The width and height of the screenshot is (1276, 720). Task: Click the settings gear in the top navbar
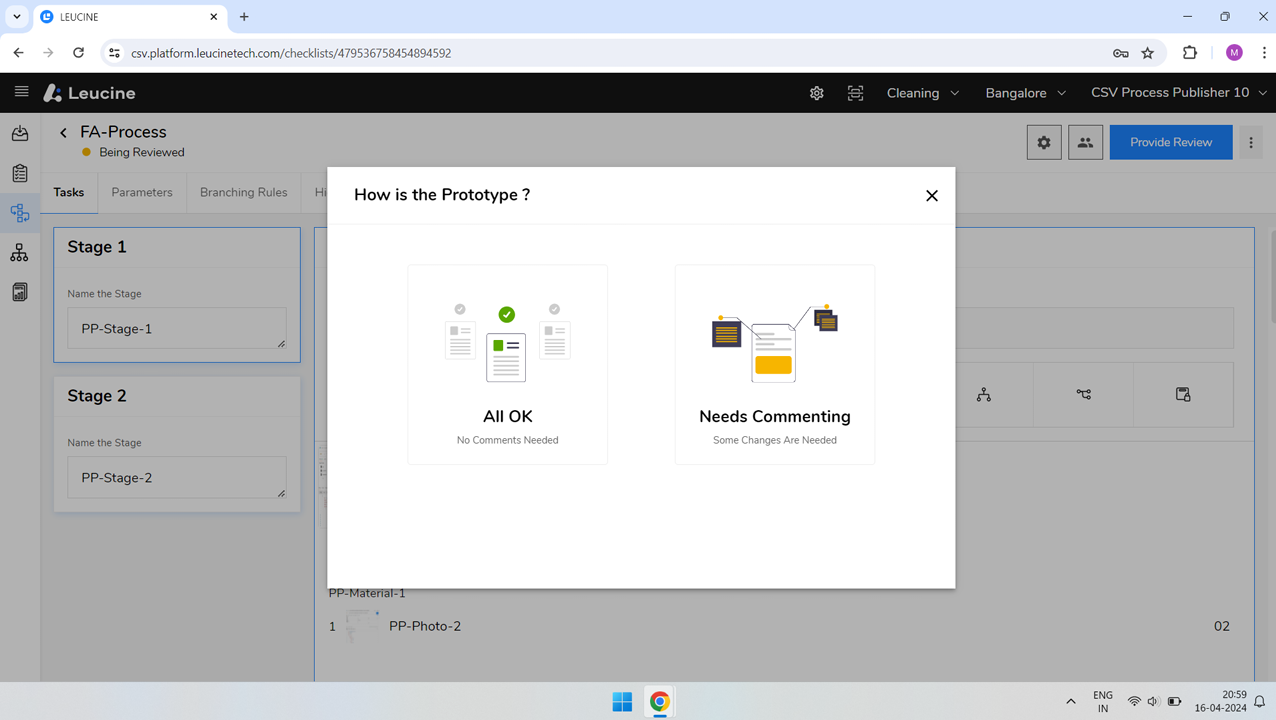pyautogui.click(x=816, y=92)
